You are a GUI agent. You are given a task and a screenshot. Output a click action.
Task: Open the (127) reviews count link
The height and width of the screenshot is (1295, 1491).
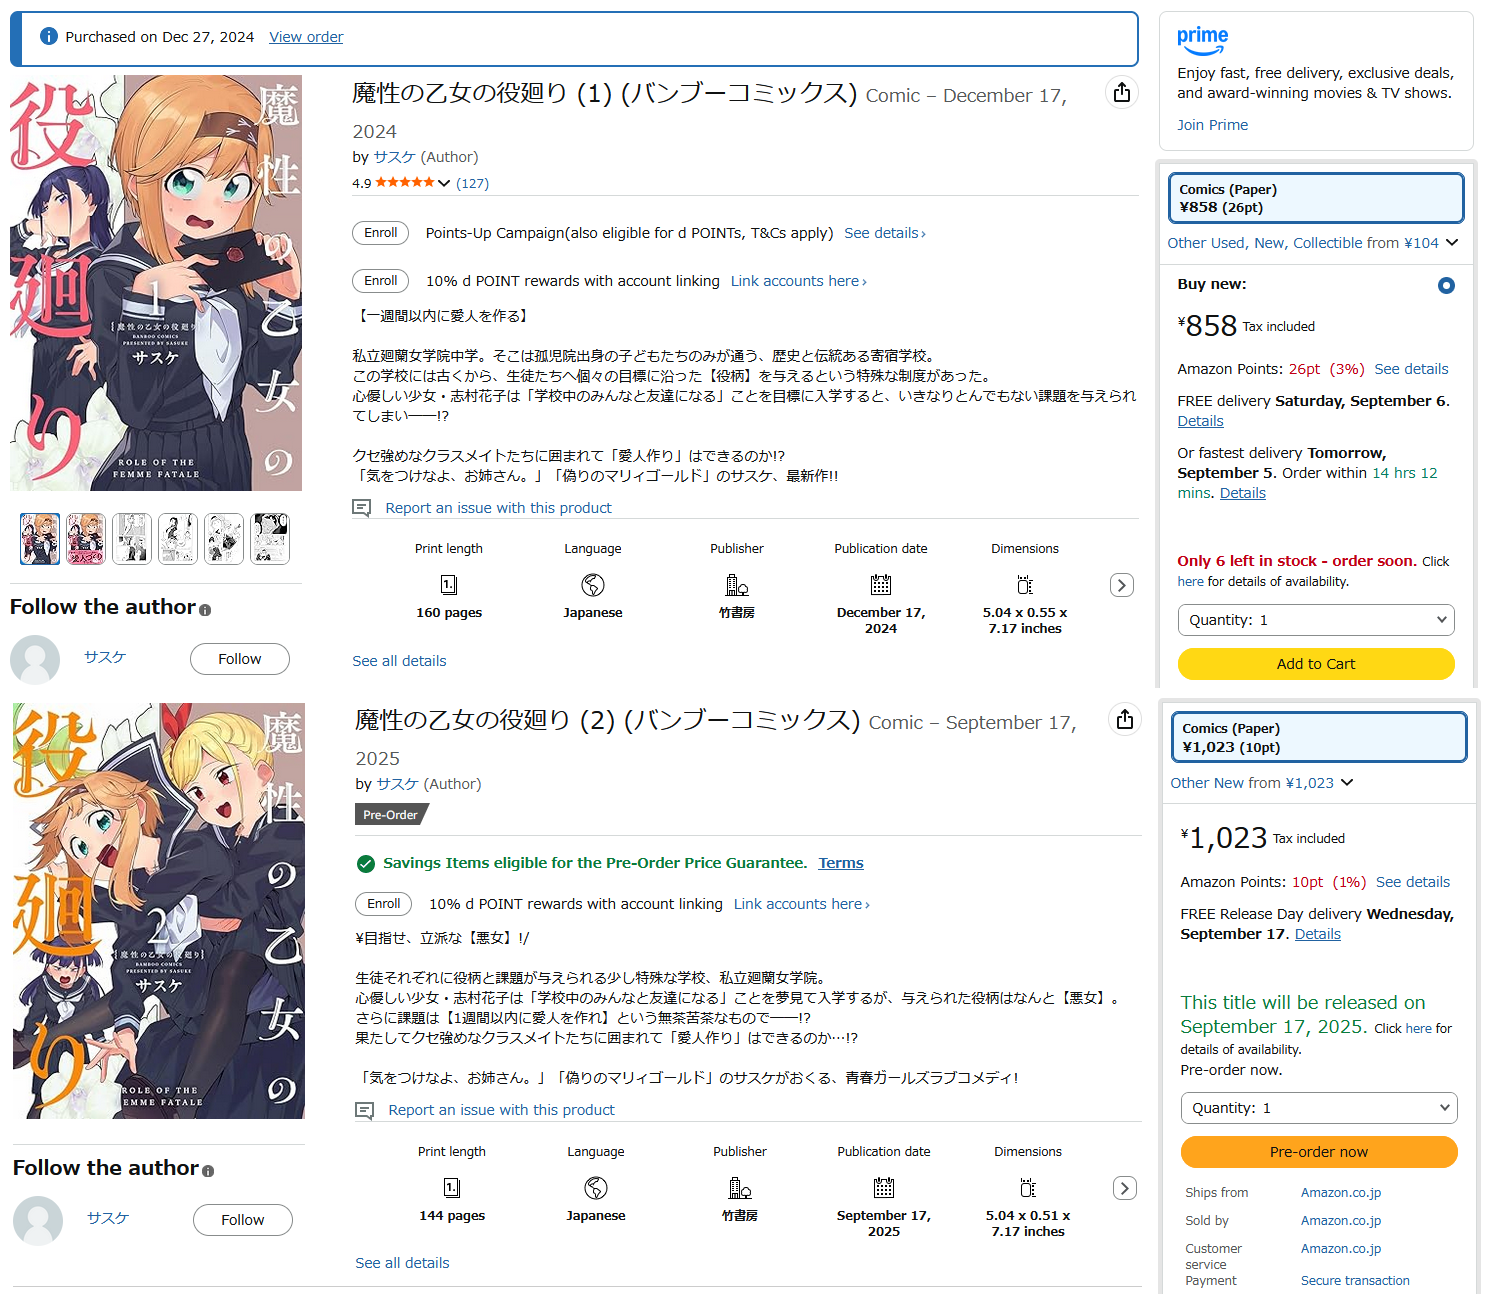472,183
